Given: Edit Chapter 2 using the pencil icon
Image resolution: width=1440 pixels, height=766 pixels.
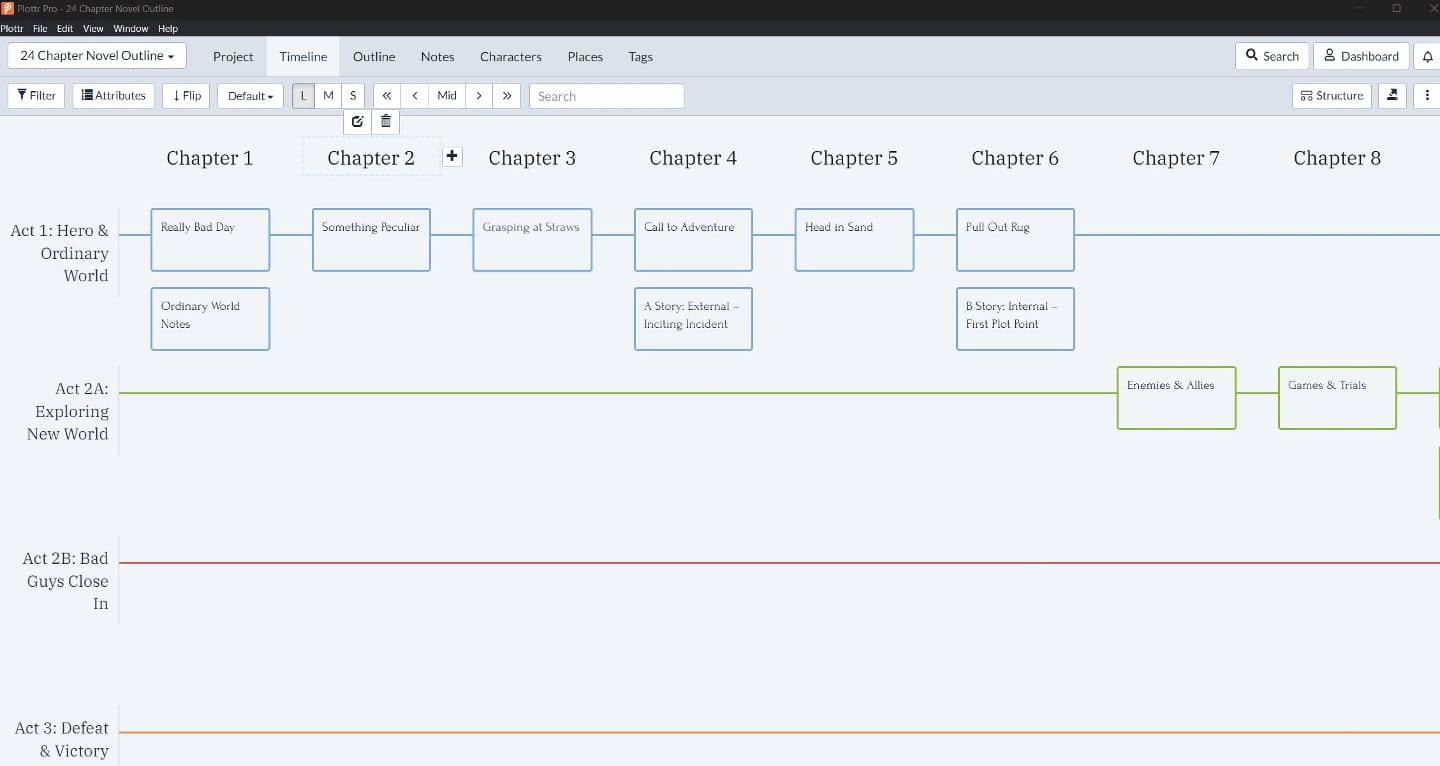Looking at the screenshot, I should coord(357,121).
